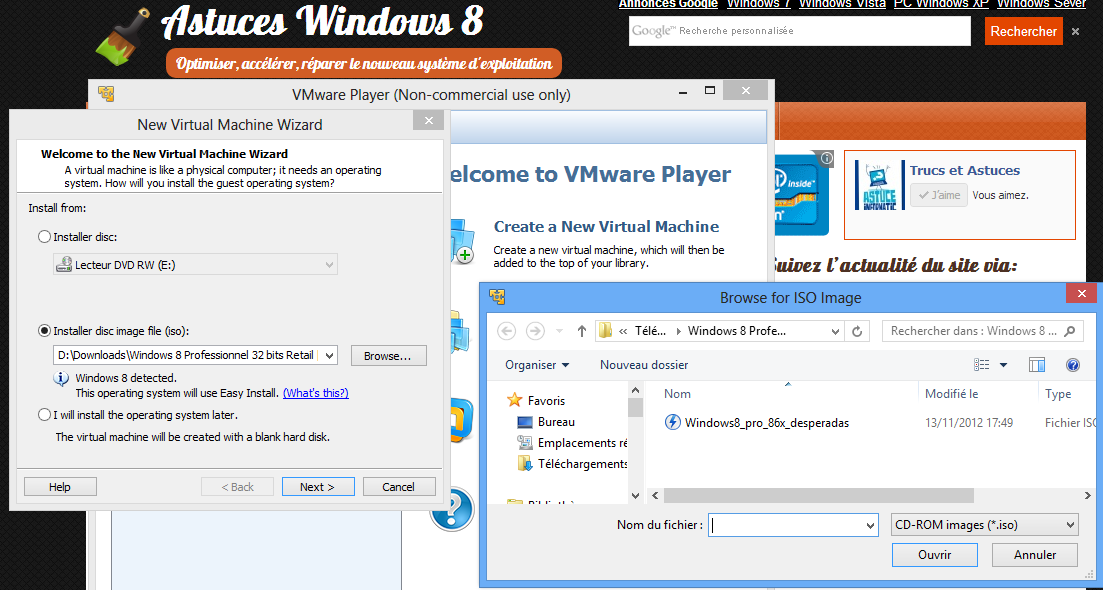This screenshot has height=590, width=1103.
Task: Open the recent locations dropdown arrow
Action: tap(559, 331)
